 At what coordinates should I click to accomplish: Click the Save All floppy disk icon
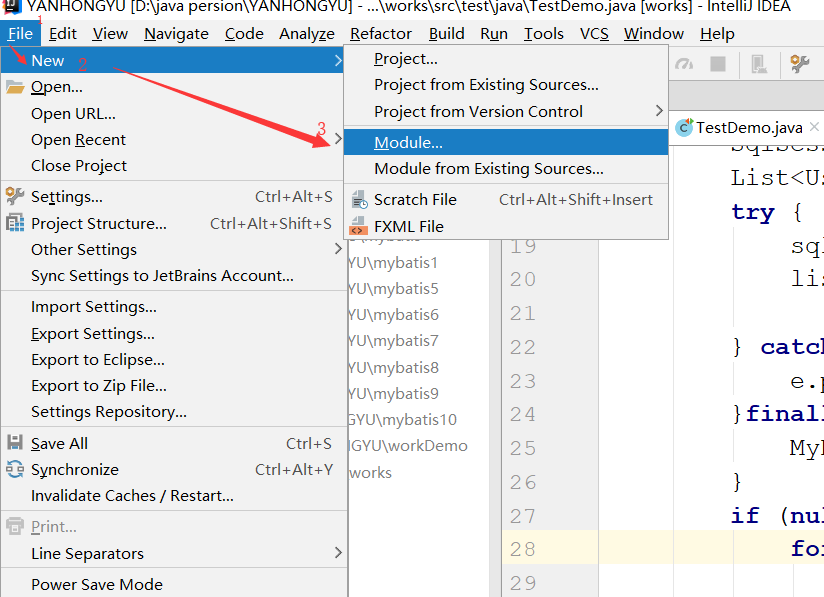point(14,443)
